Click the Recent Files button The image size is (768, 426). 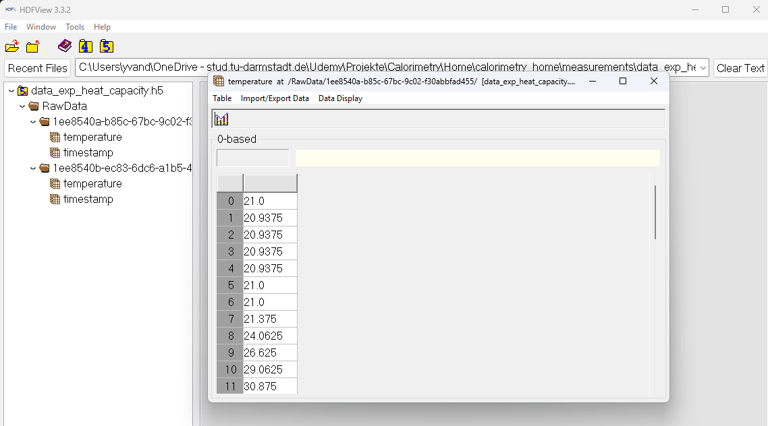[x=38, y=68]
